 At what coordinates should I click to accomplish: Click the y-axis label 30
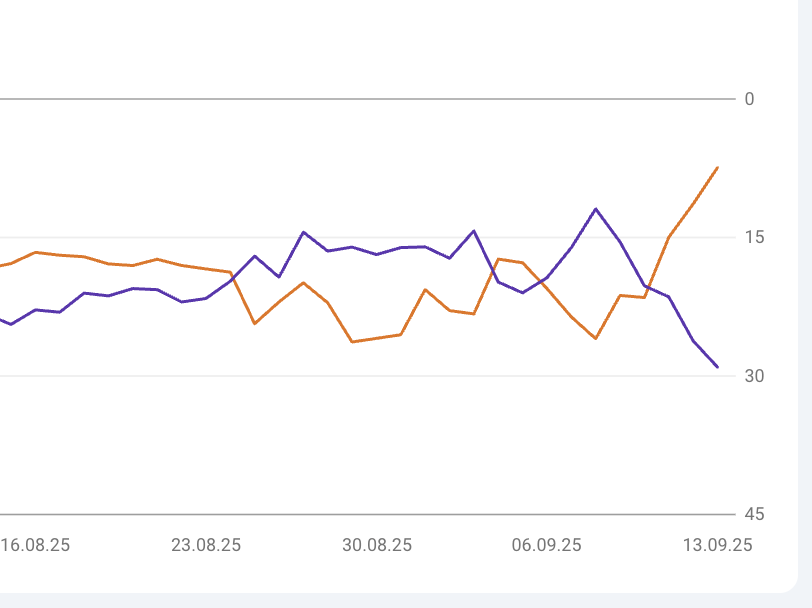754,376
